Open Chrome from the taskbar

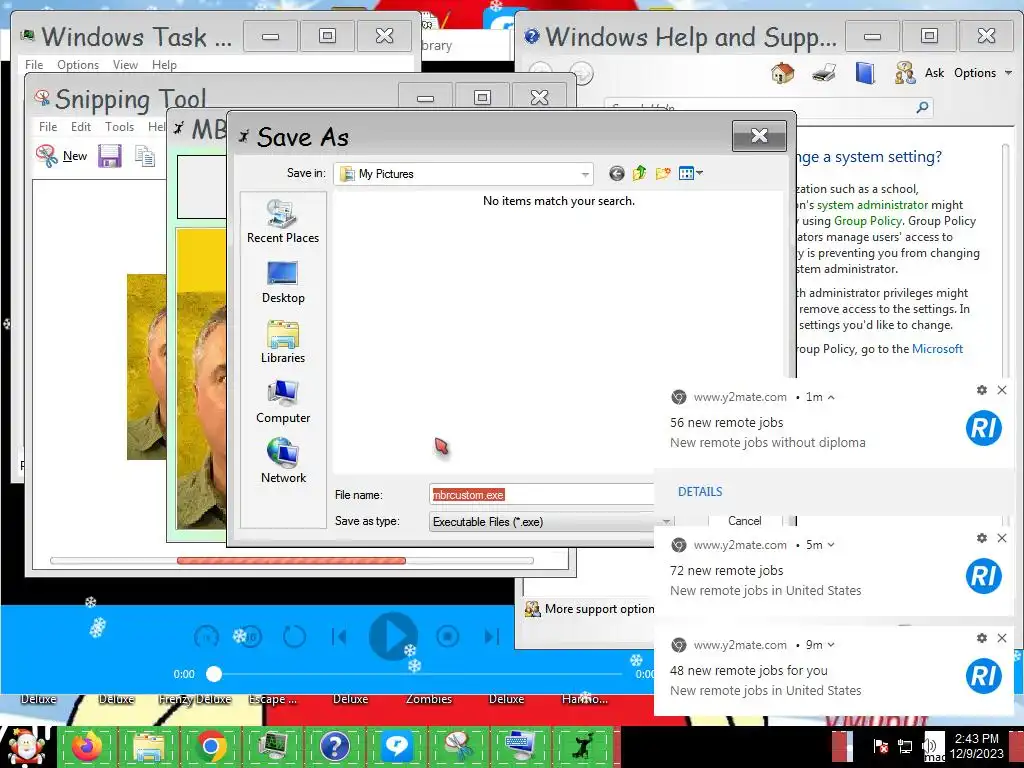pos(210,746)
